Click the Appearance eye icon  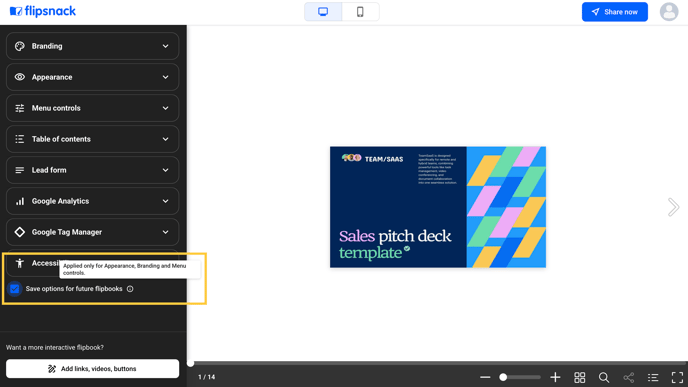click(20, 77)
